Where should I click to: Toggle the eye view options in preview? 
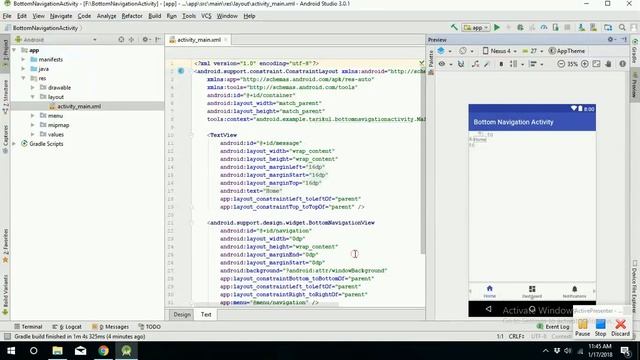tap(444, 64)
